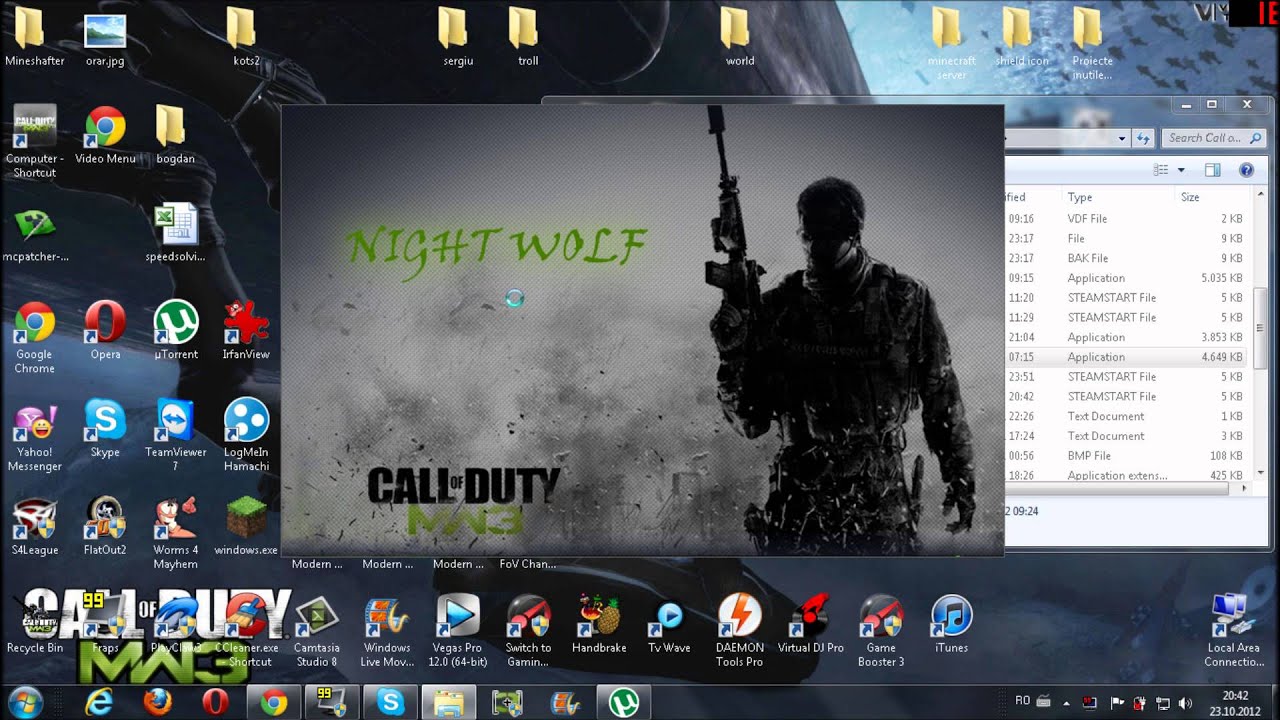Screen dimensions: 1280x720
Task: Open the Recycle Bin
Action: pyautogui.click(x=35, y=624)
